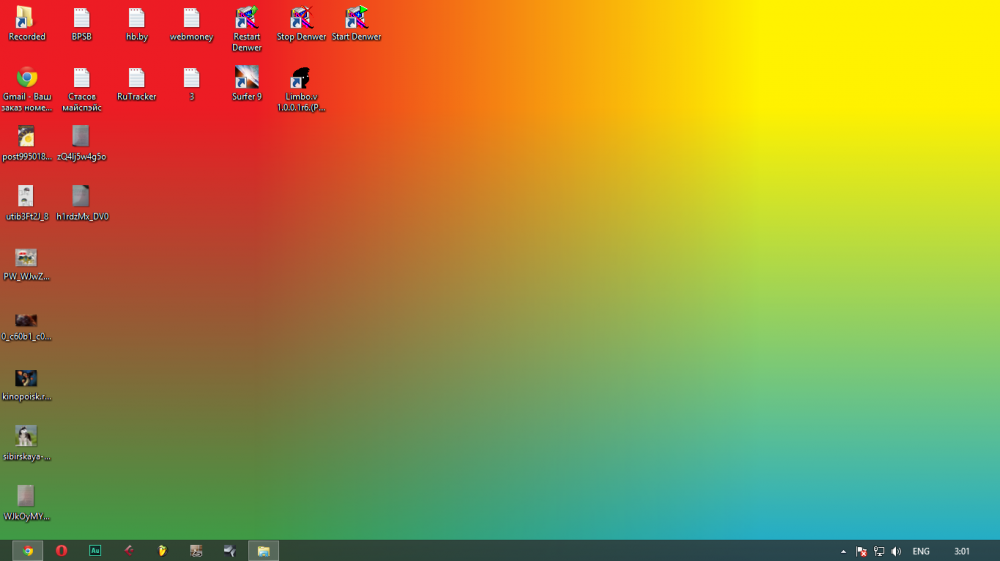Select the Surfer 9 shortcut
This screenshot has width=1000, height=561.
point(246,78)
